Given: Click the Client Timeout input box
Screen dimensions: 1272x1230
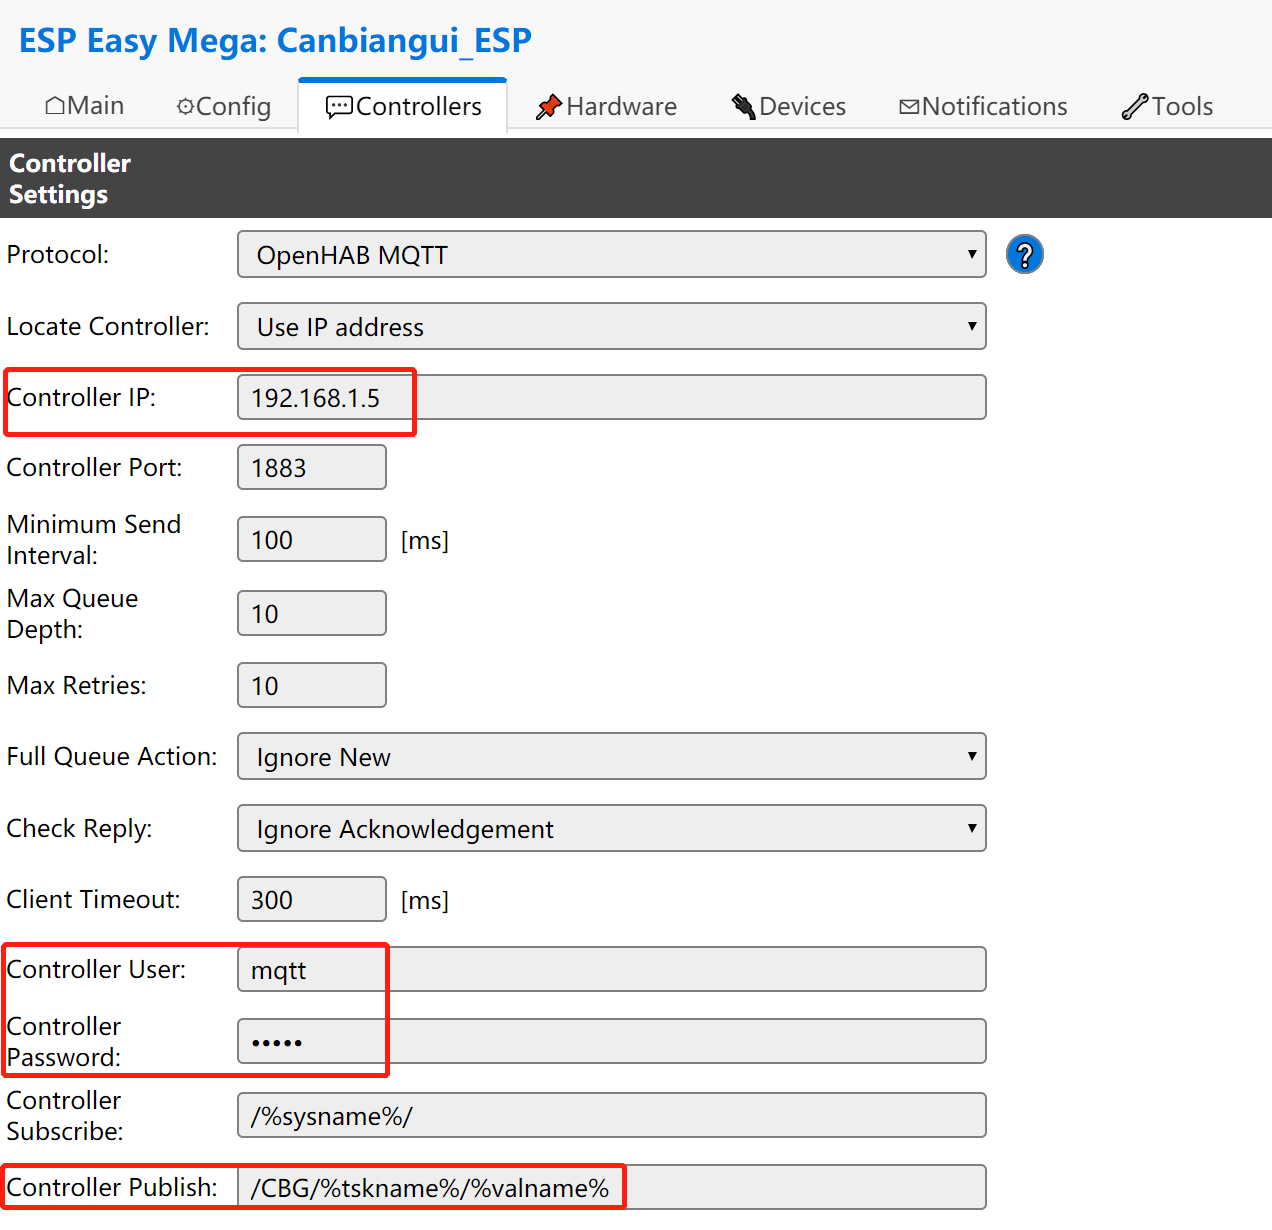Looking at the screenshot, I should click(x=311, y=900).
